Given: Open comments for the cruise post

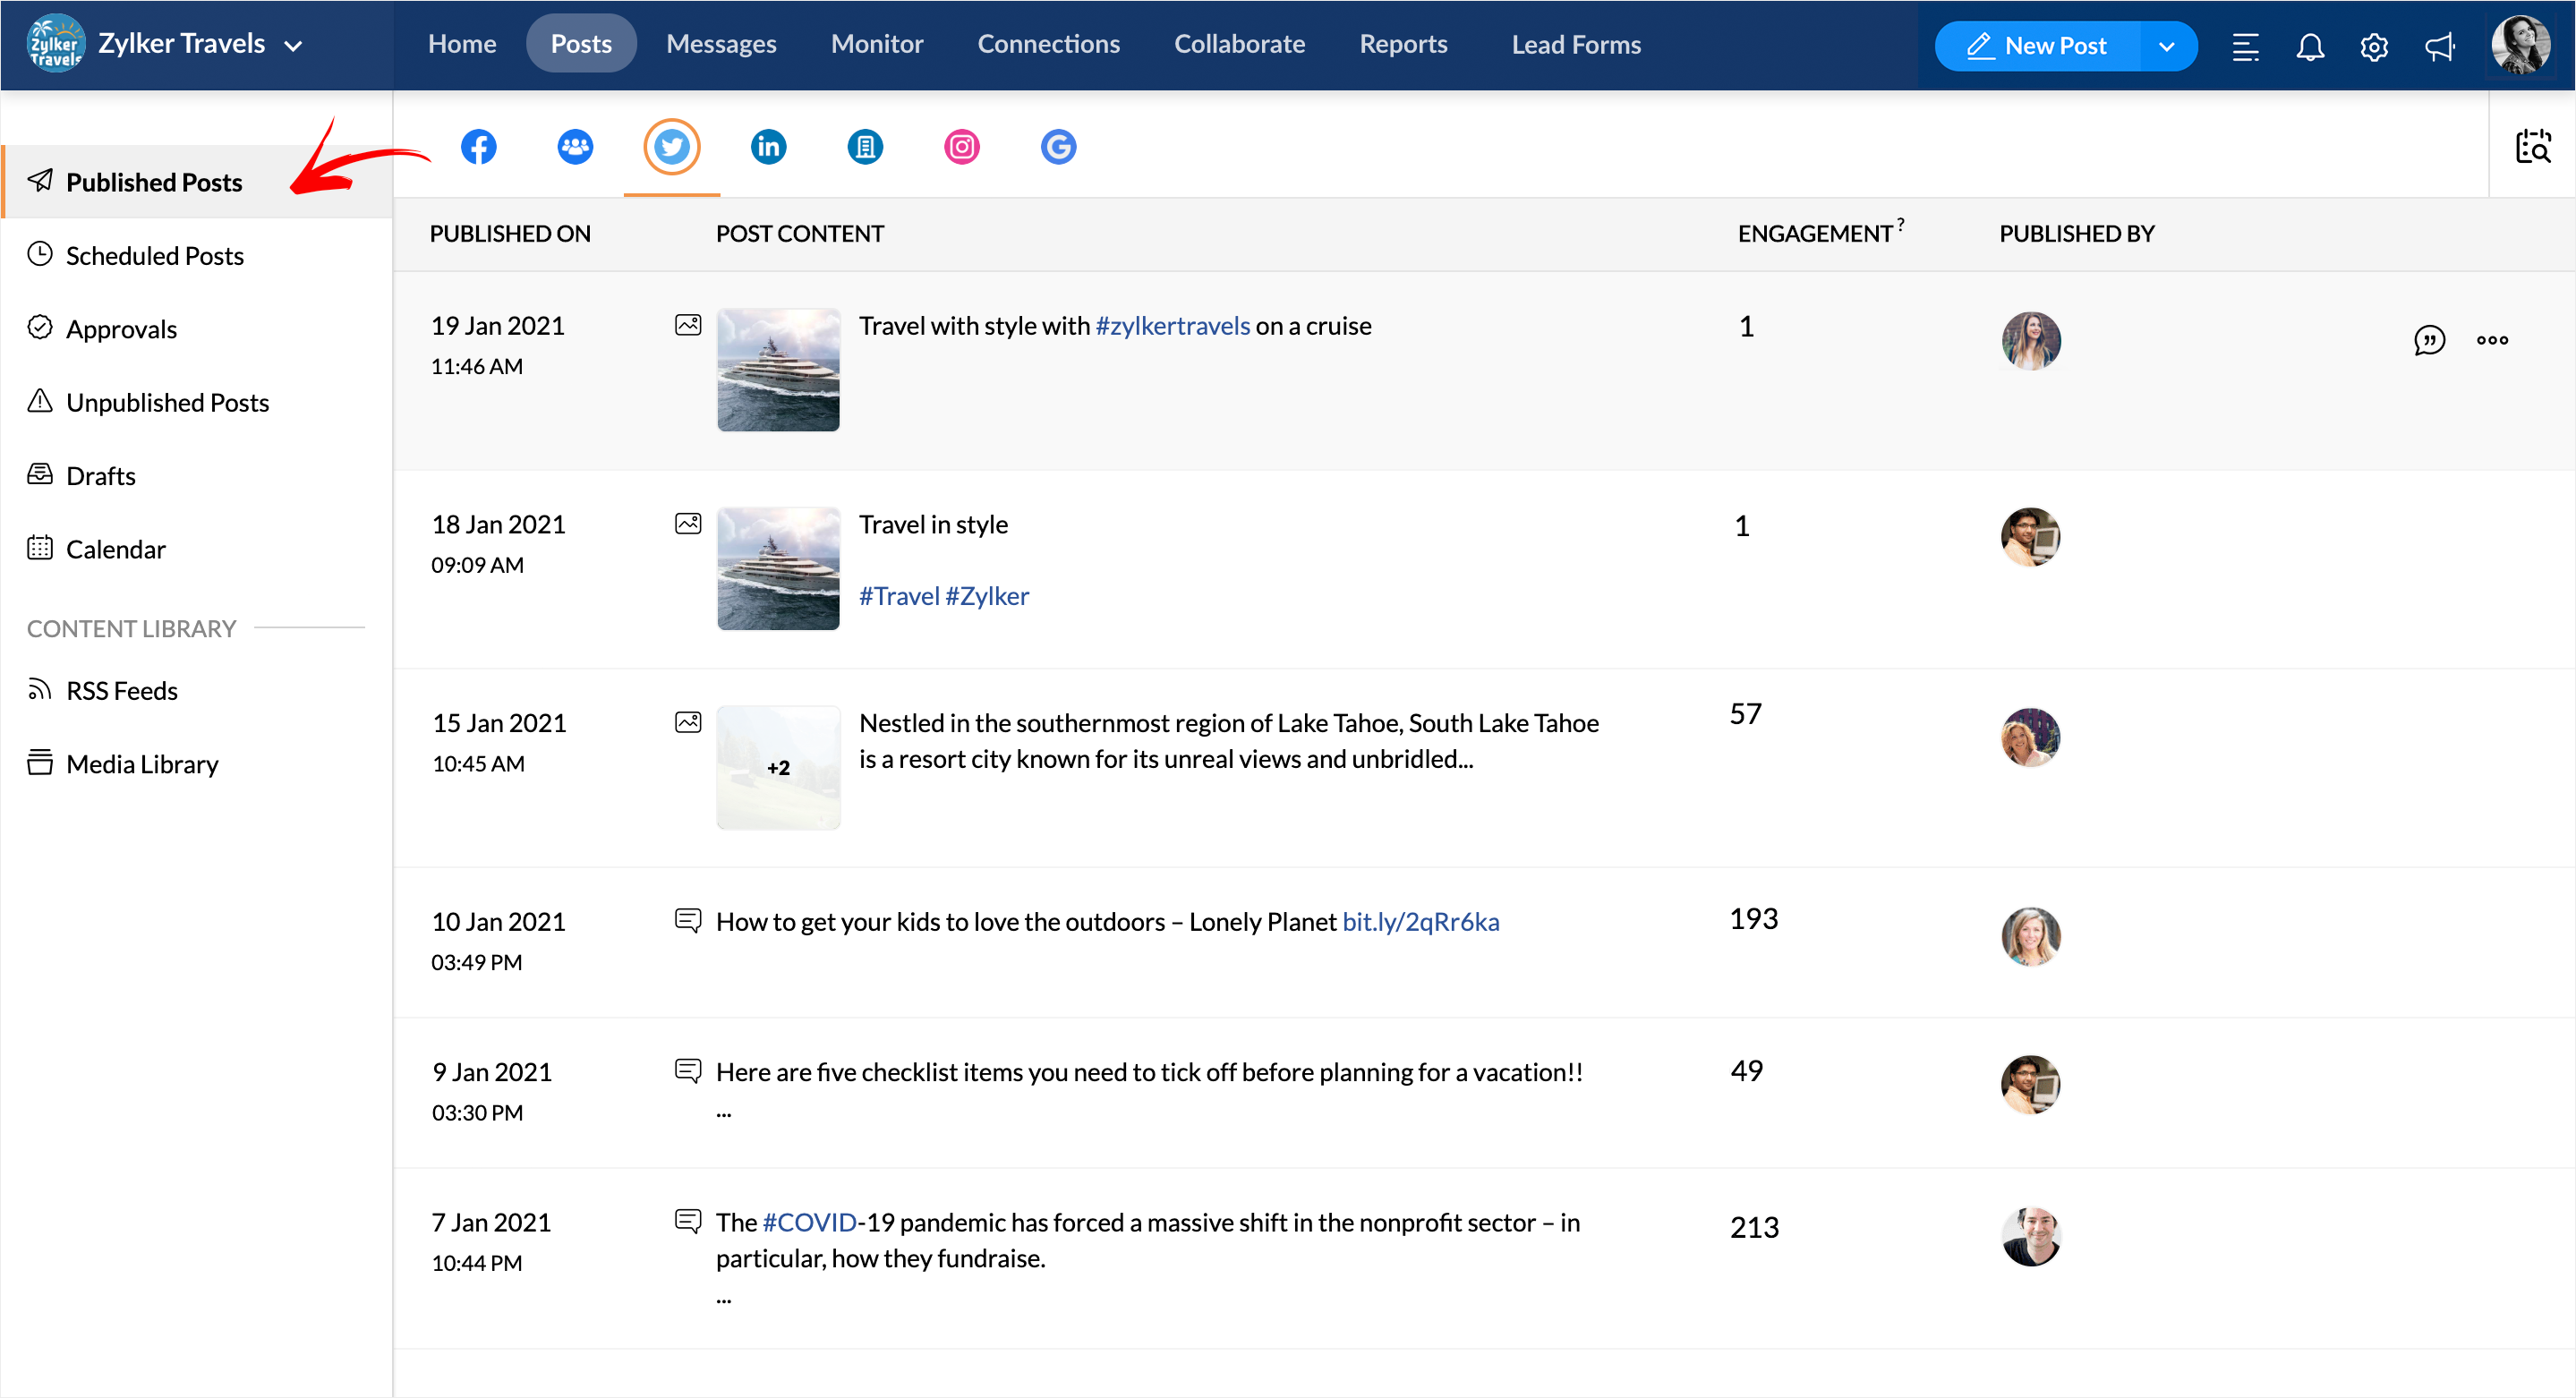Looking at the screenshot, I should [x=2428, y=340].
